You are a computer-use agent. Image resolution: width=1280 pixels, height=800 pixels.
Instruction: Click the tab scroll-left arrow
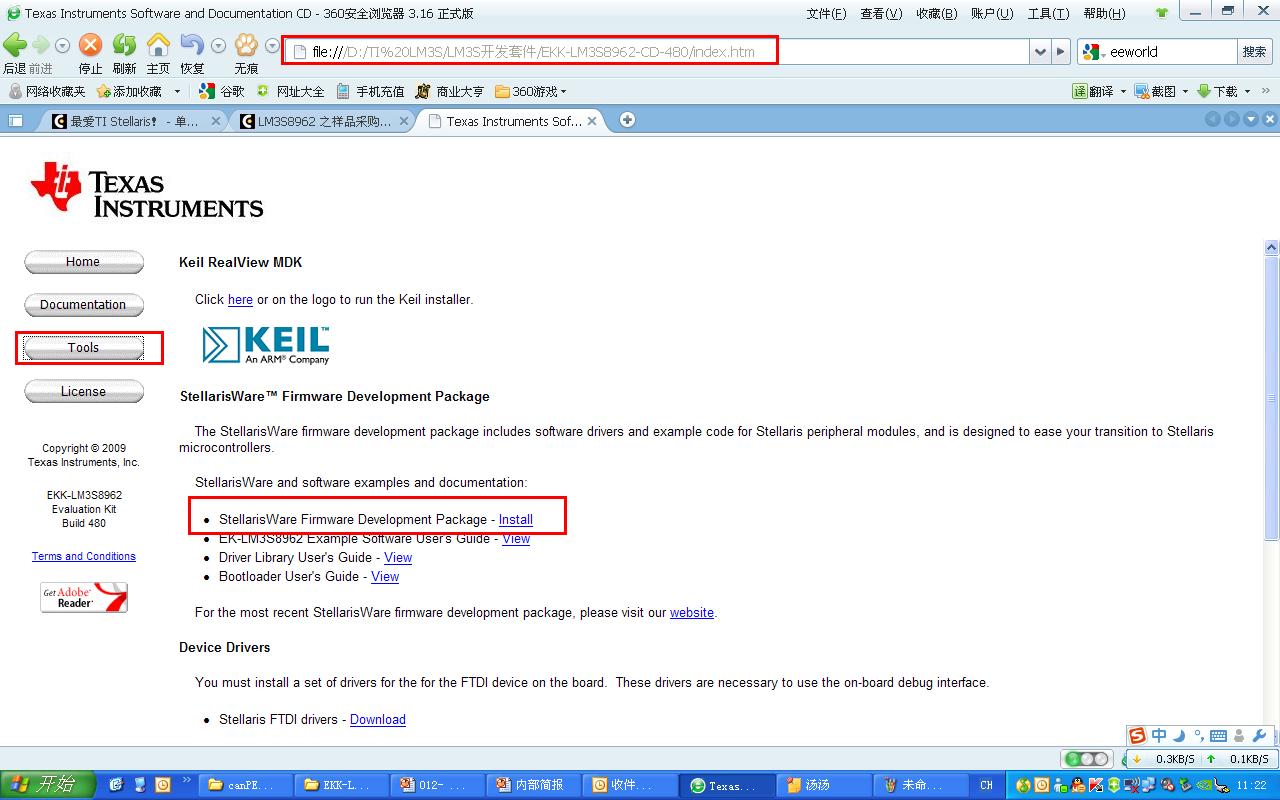(x=1213, y=119)
